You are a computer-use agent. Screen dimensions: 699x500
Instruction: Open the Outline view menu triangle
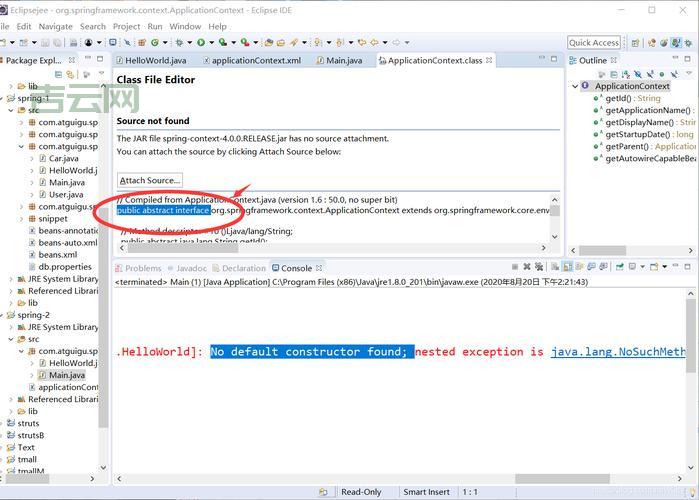click(689, 73)
